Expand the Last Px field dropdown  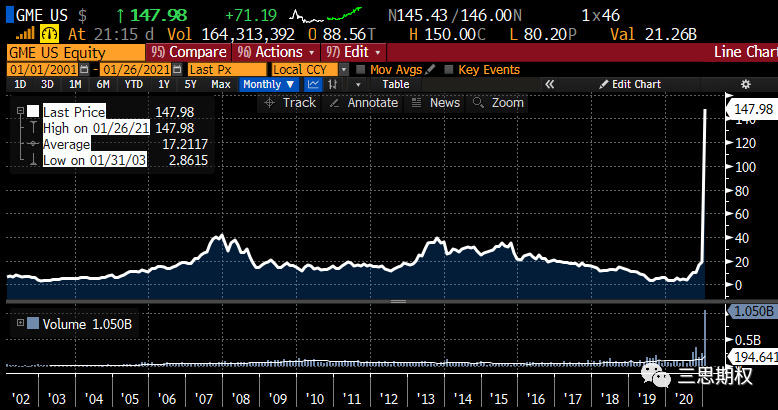(x=228, y=69)
